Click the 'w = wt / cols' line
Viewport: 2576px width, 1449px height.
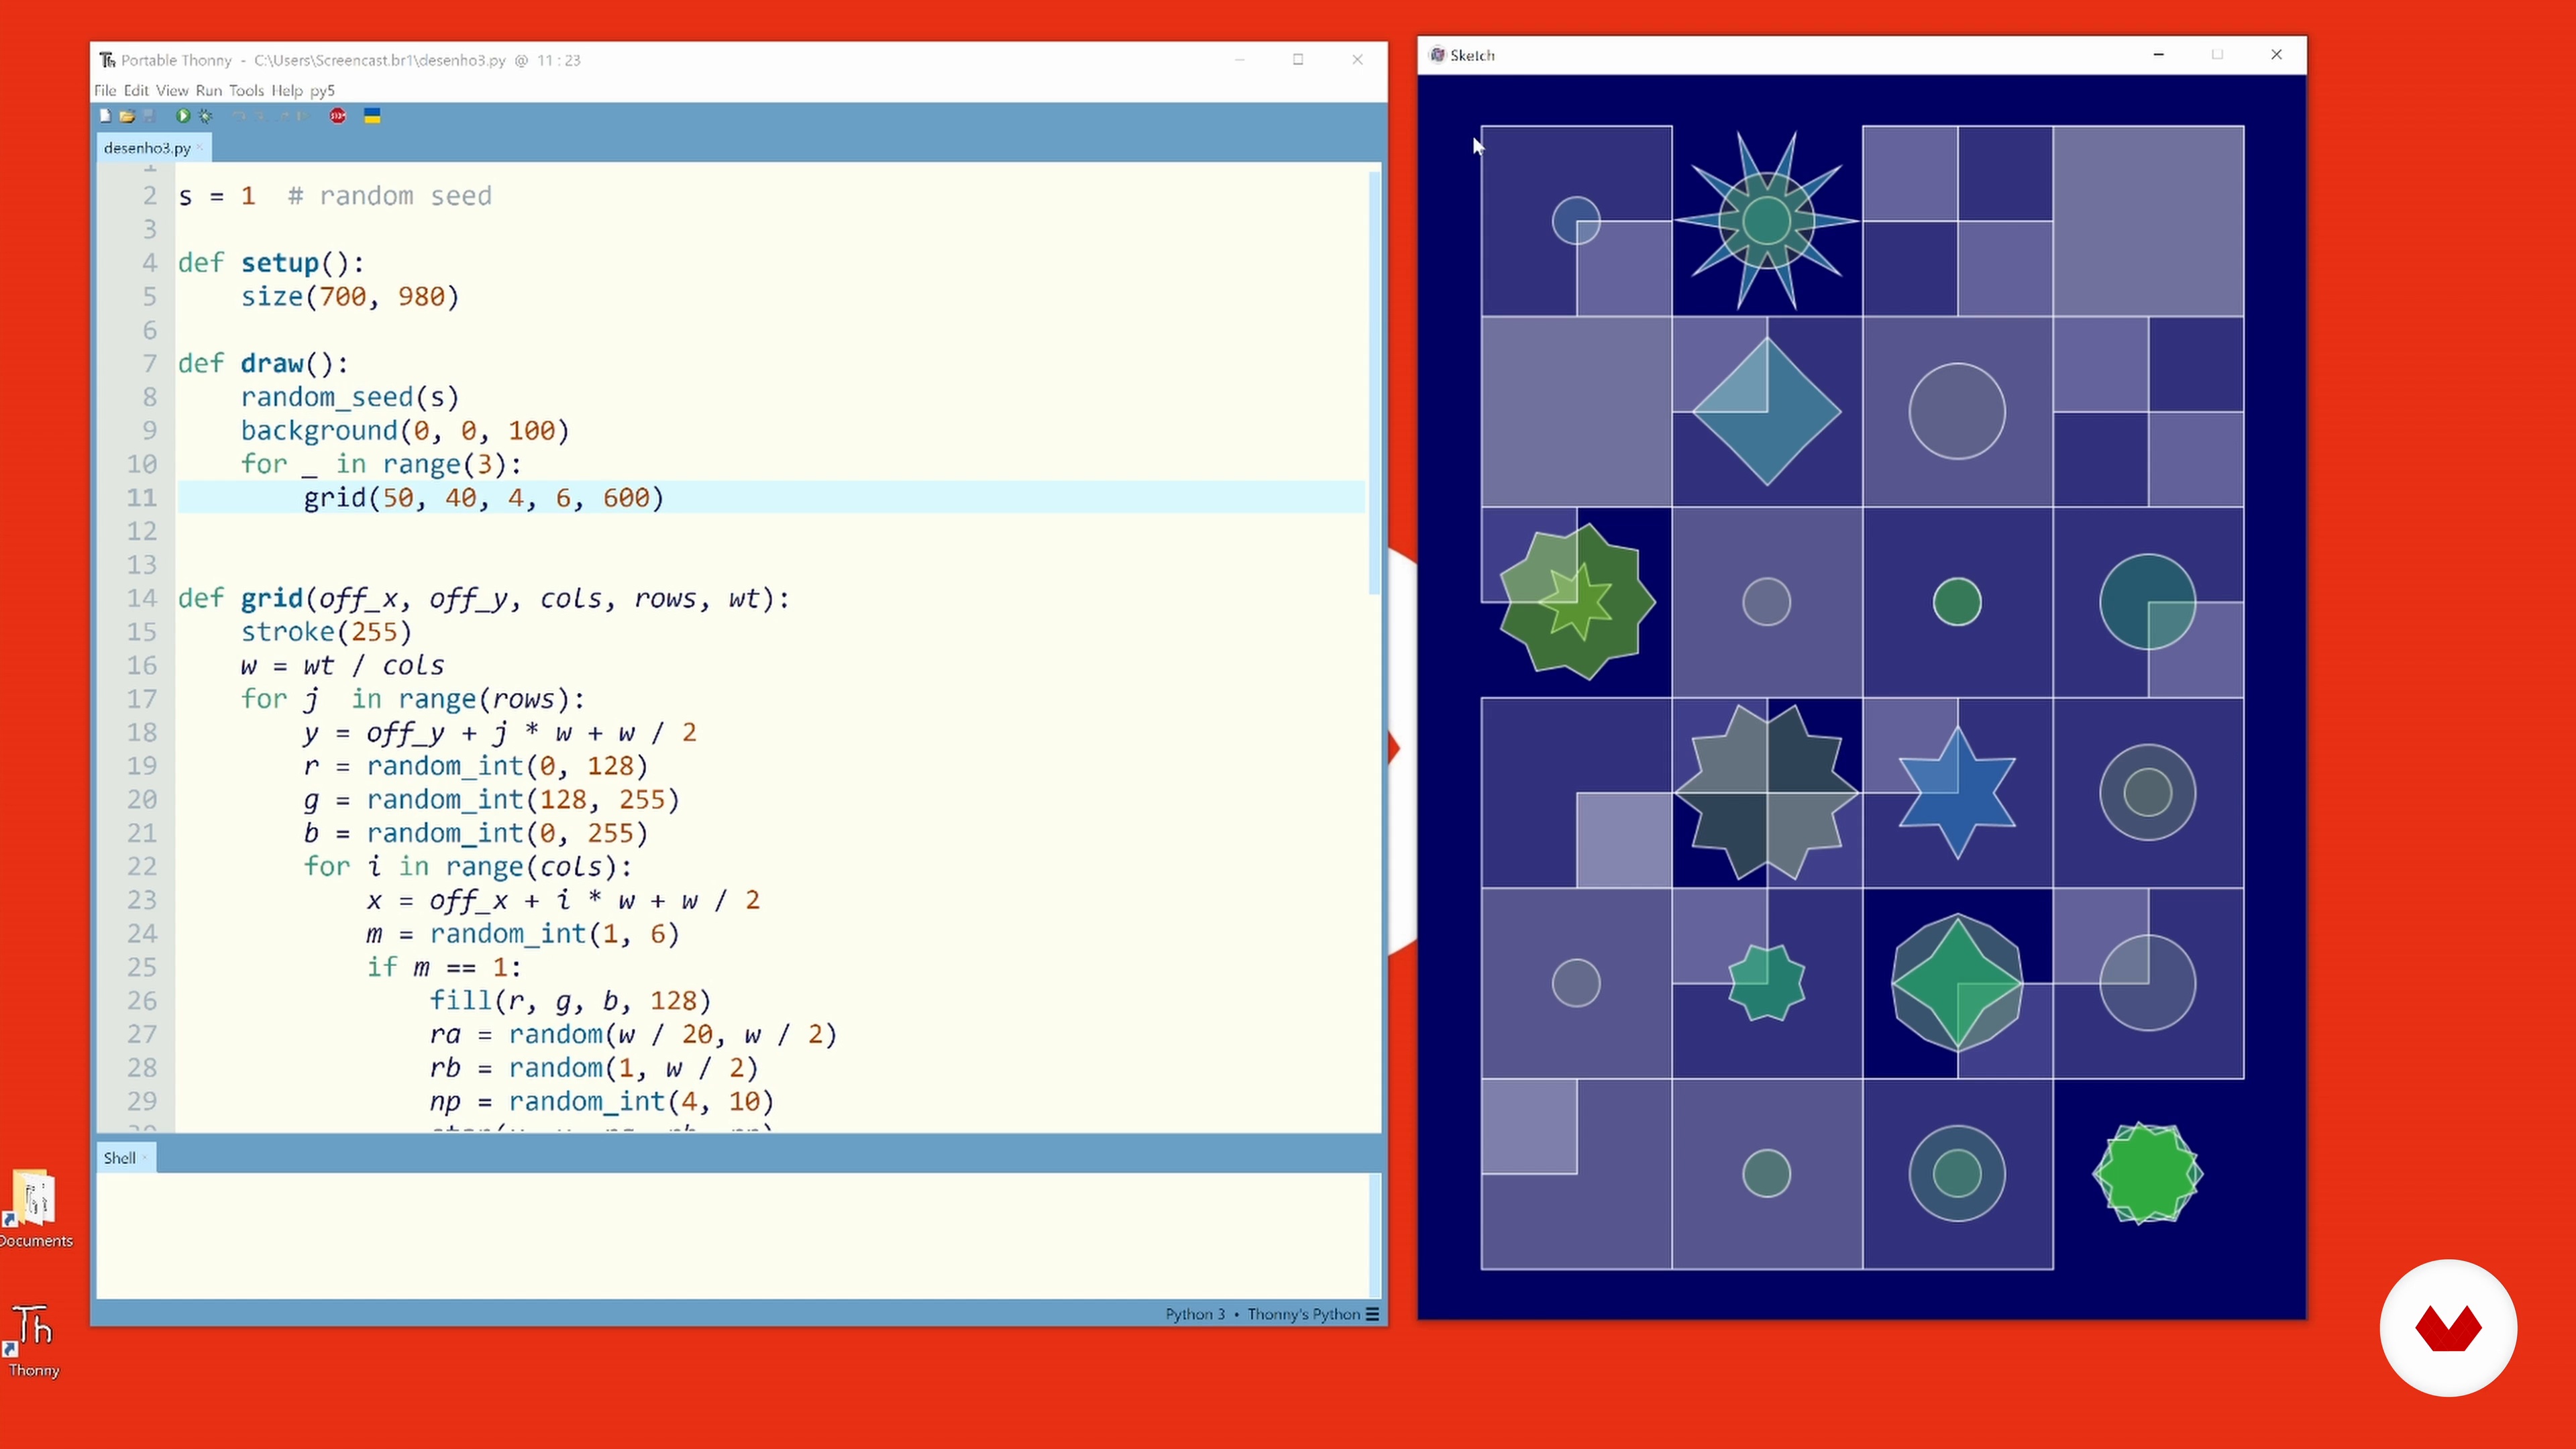[x=342, y=665]
